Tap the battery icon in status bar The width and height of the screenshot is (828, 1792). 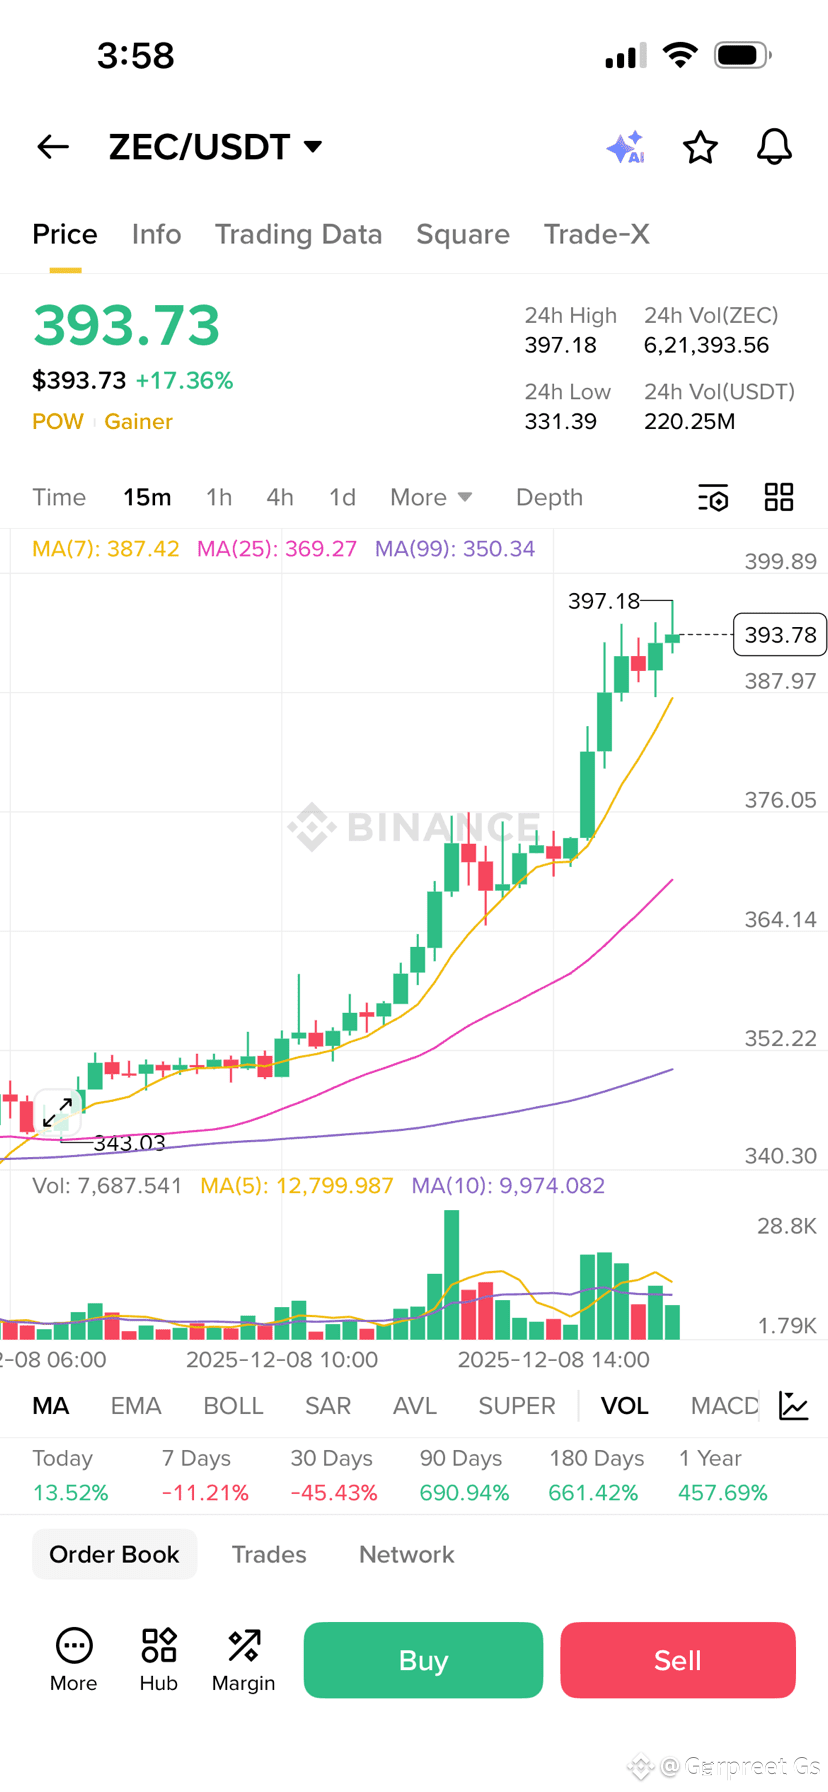[742, 55]
